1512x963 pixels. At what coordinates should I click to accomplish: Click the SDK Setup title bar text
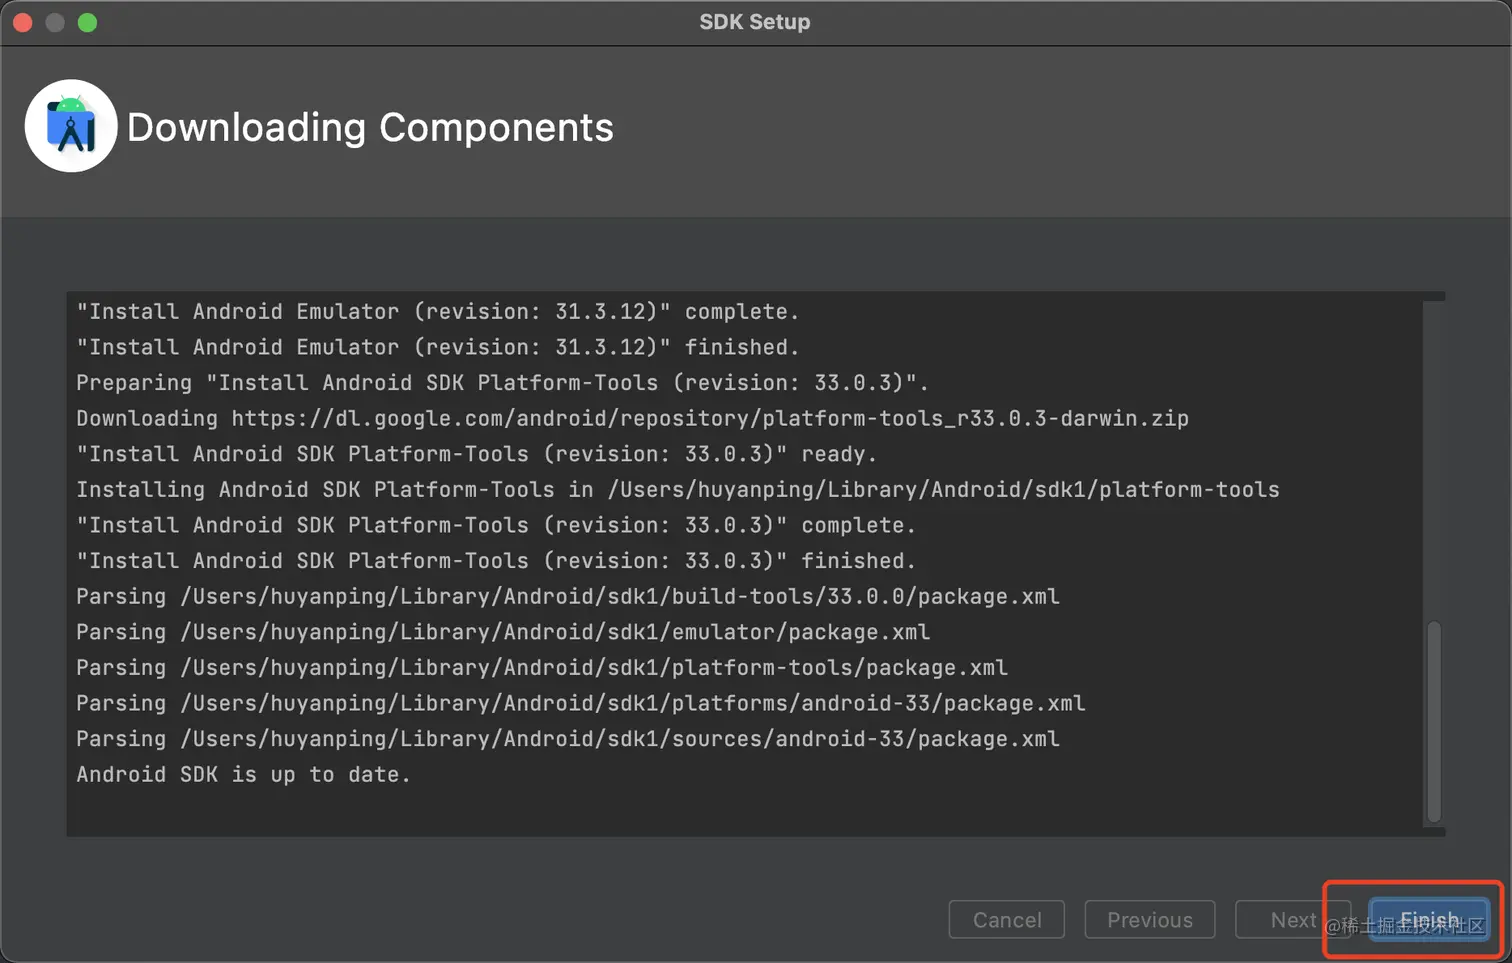pyautogui.click(x=755, y=22)
